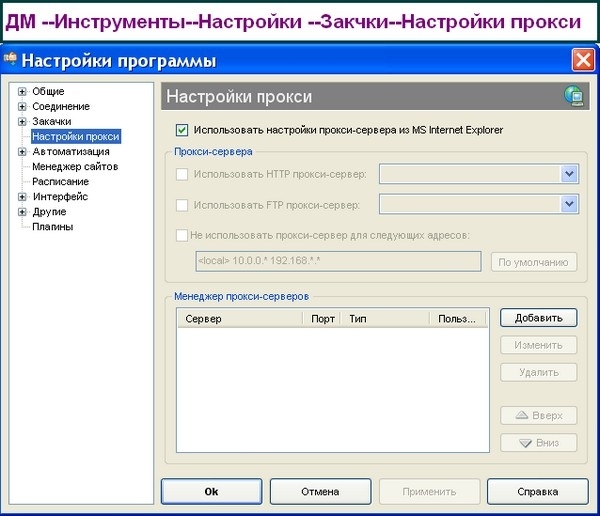Select Настройки прокси tree item
Viewport: 600px width, 516px height.
pos(76,137)
